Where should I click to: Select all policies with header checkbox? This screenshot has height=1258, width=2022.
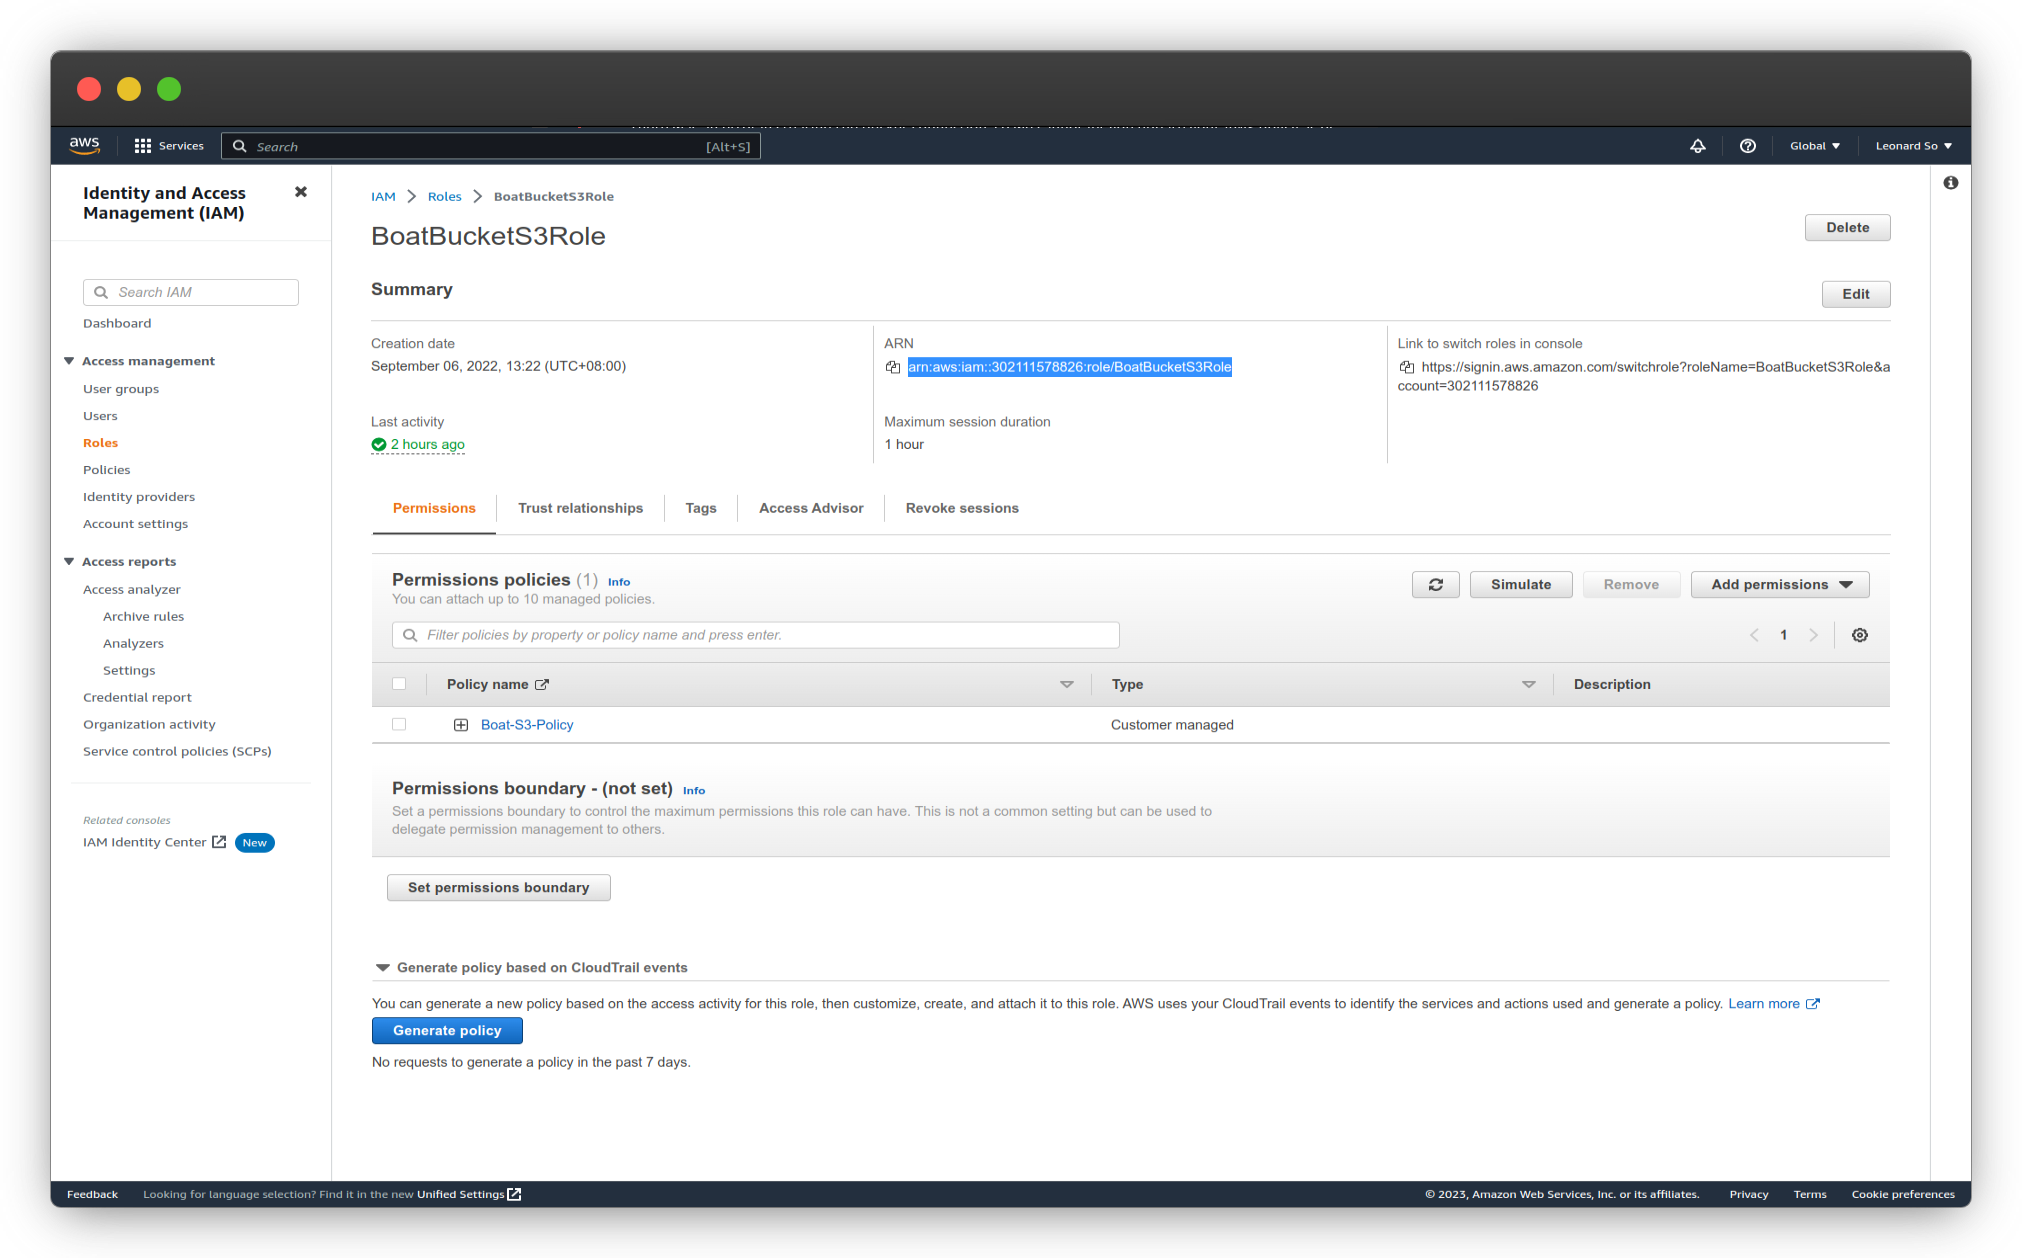(x=399, y=684)
